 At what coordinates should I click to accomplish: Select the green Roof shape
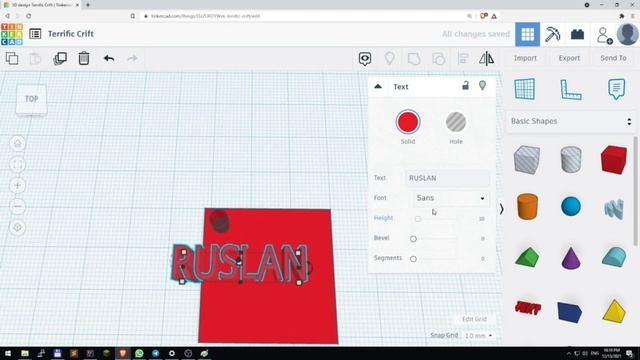(527, 257)
